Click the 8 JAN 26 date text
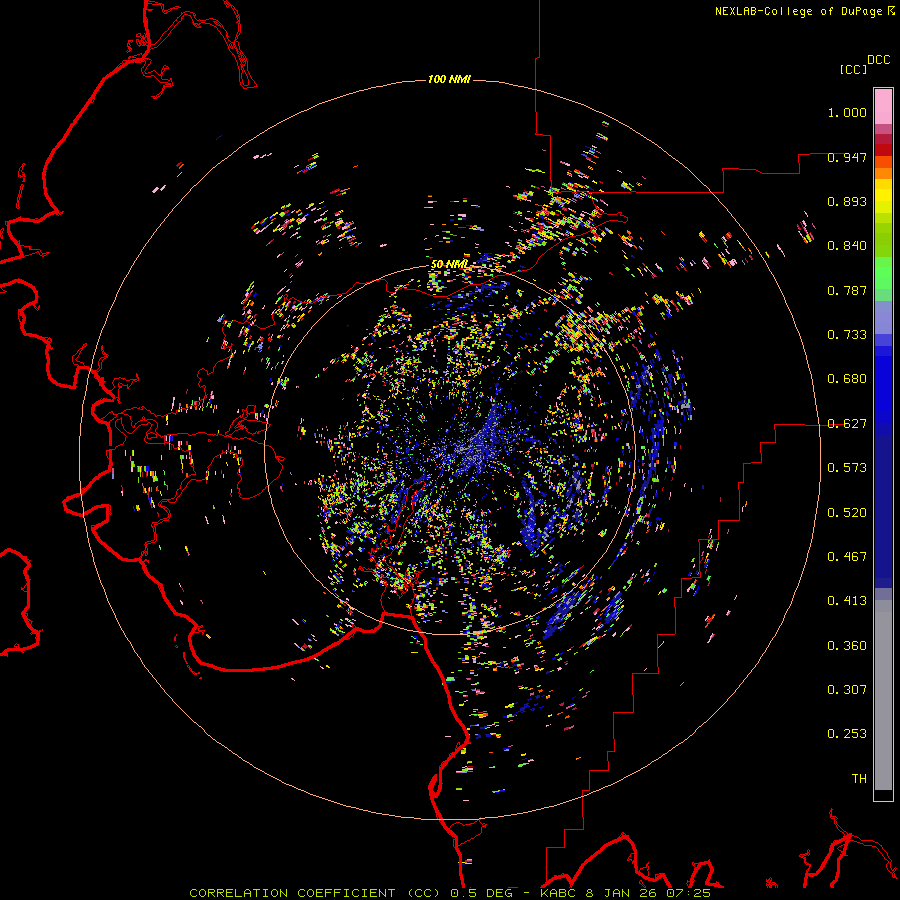 click(623, 893)
